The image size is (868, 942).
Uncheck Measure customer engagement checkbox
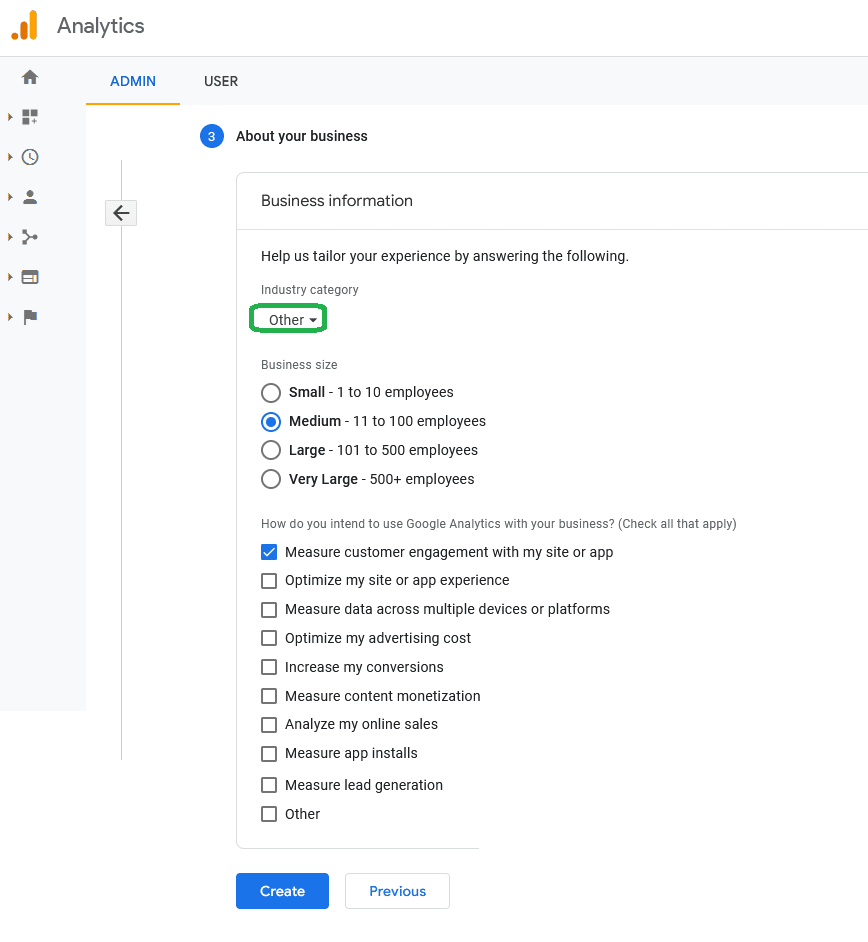[269, 552]
